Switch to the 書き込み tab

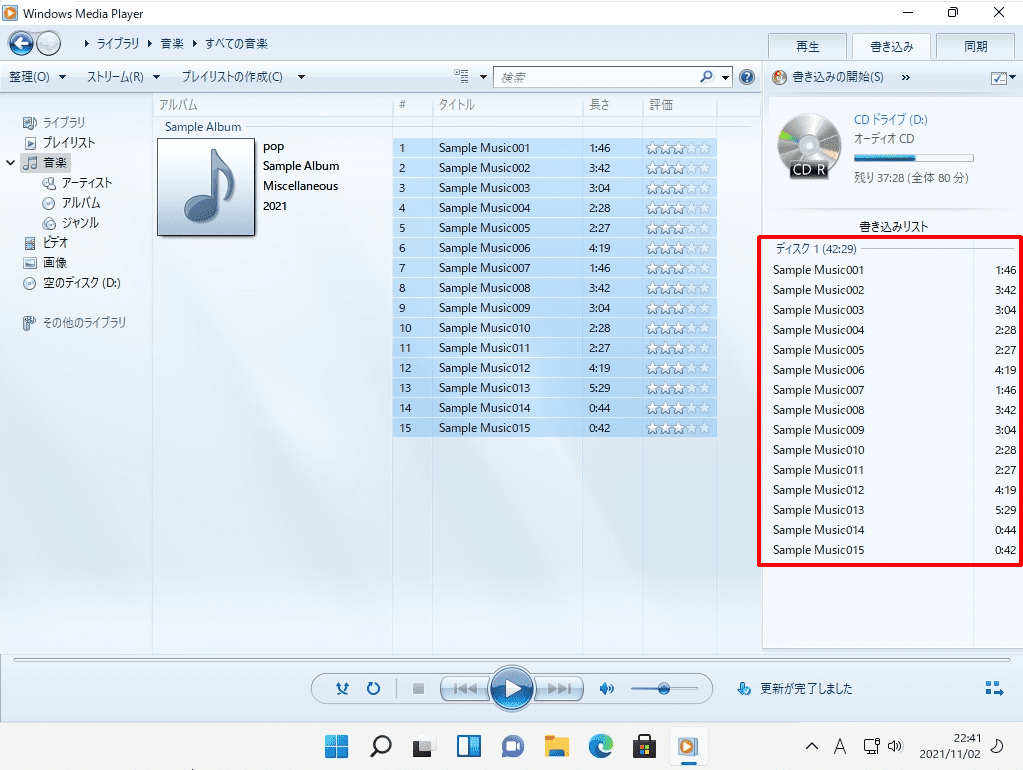(x=891, y=46)
